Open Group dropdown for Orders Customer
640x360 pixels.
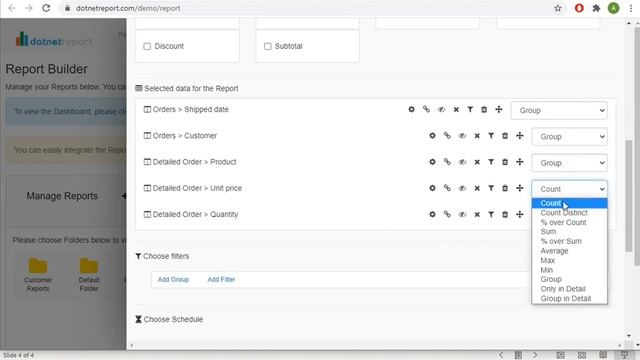click(x=569, y=136)
